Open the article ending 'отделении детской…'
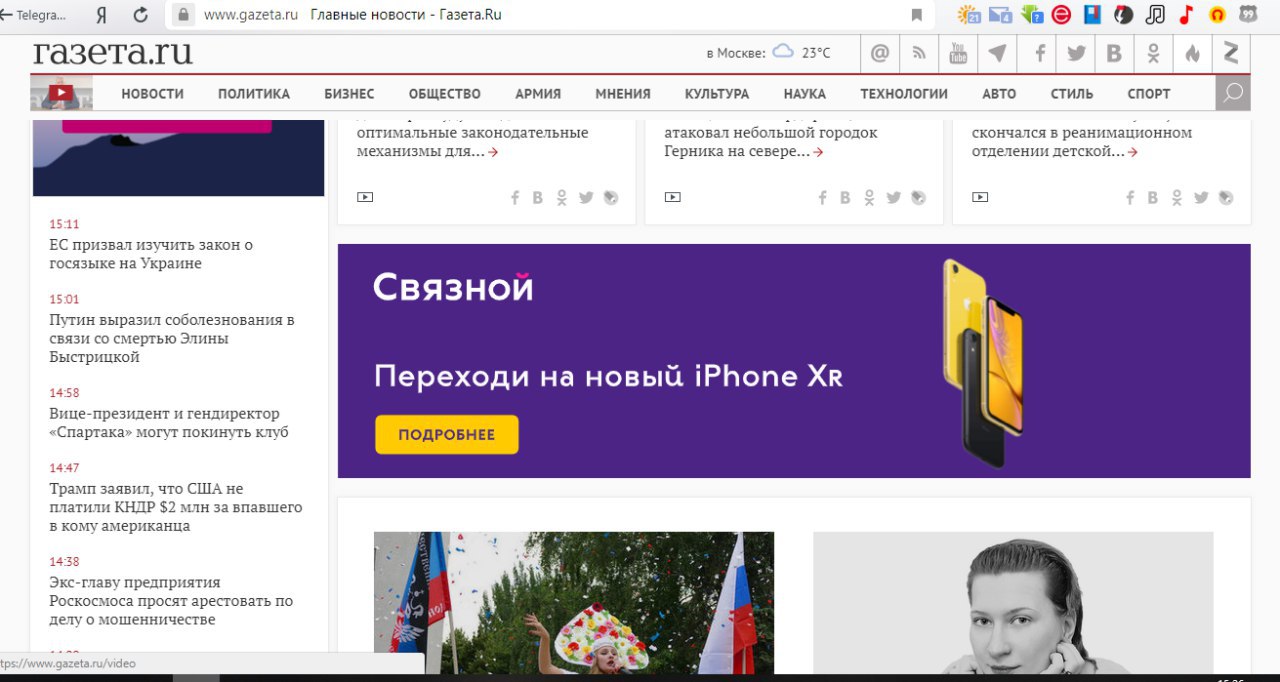 pyautogui.click(x=1082, y=142)
